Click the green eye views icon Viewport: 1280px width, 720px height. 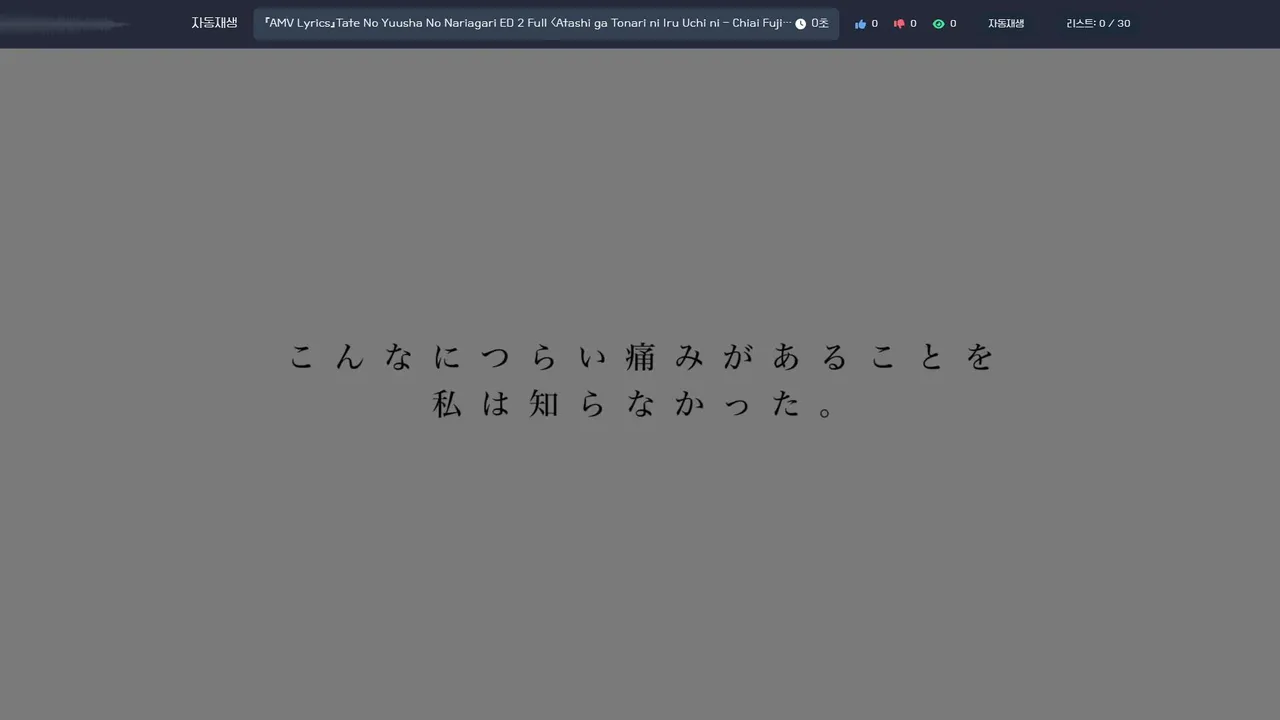[938, 24]
